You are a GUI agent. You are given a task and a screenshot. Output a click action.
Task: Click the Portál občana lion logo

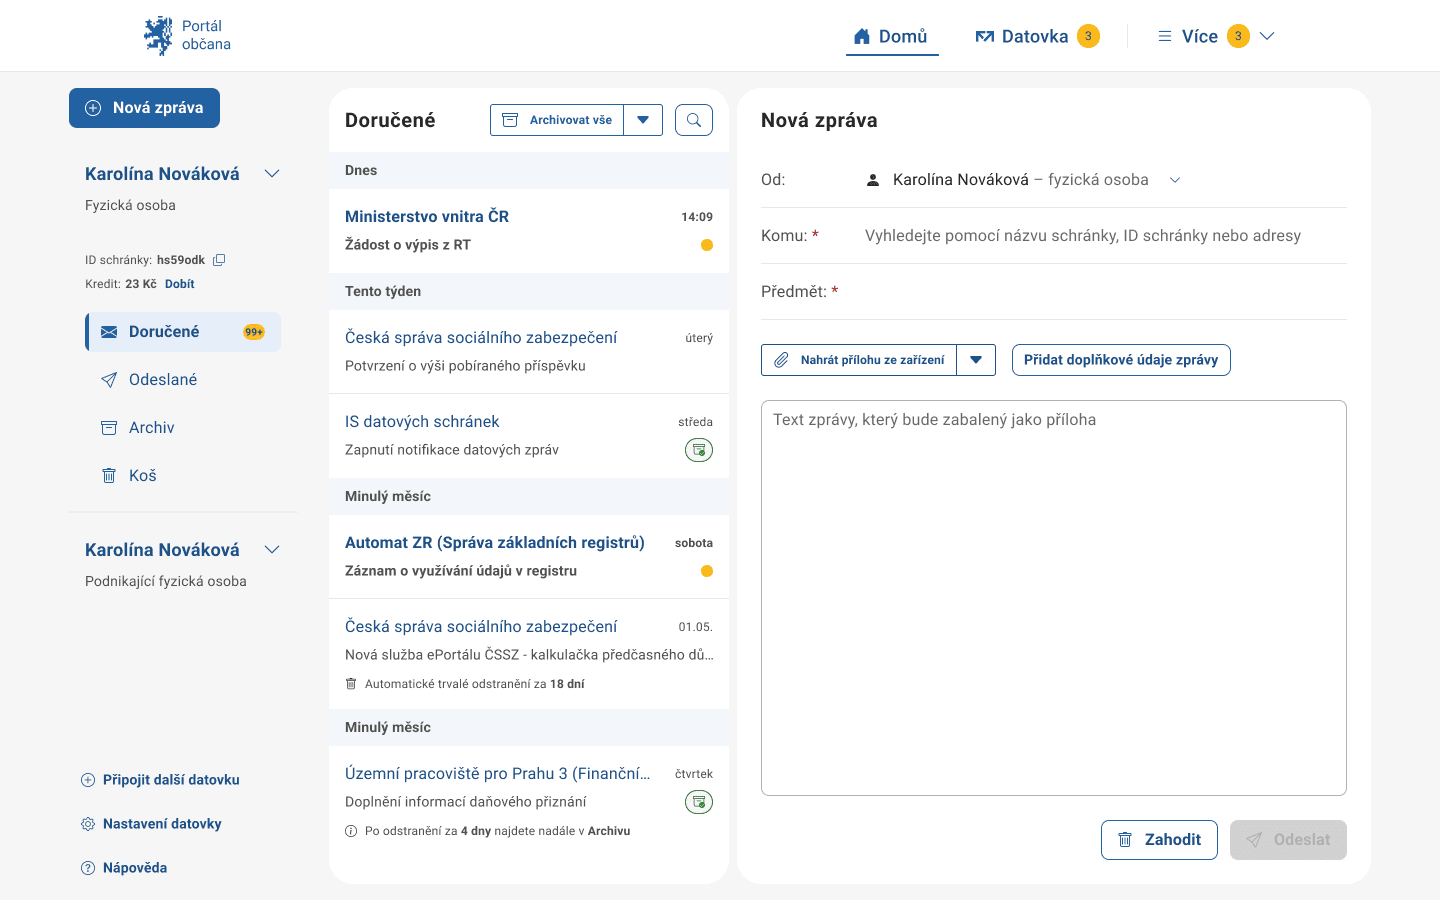(158, 36)
